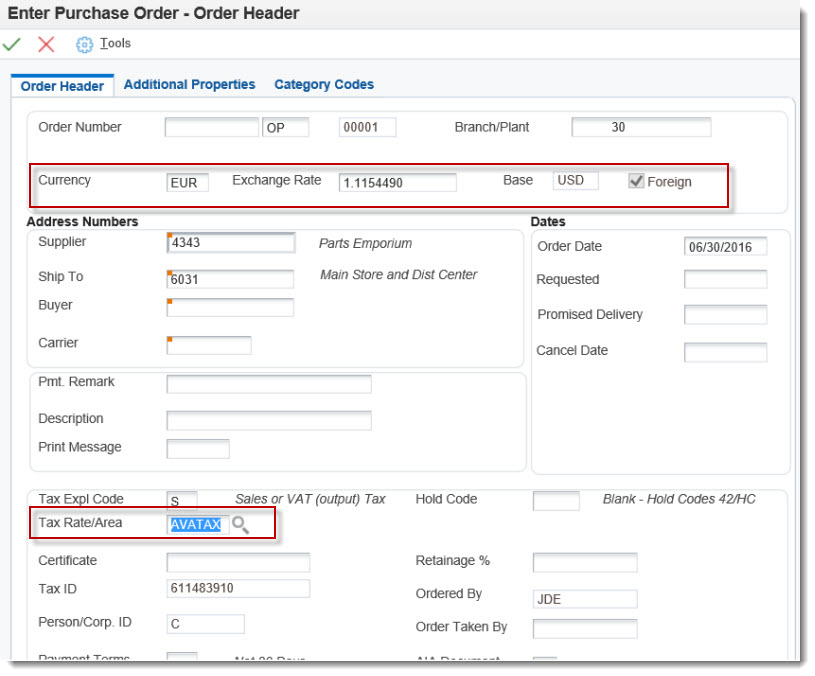Click the Carrier input field

[209, 345]
